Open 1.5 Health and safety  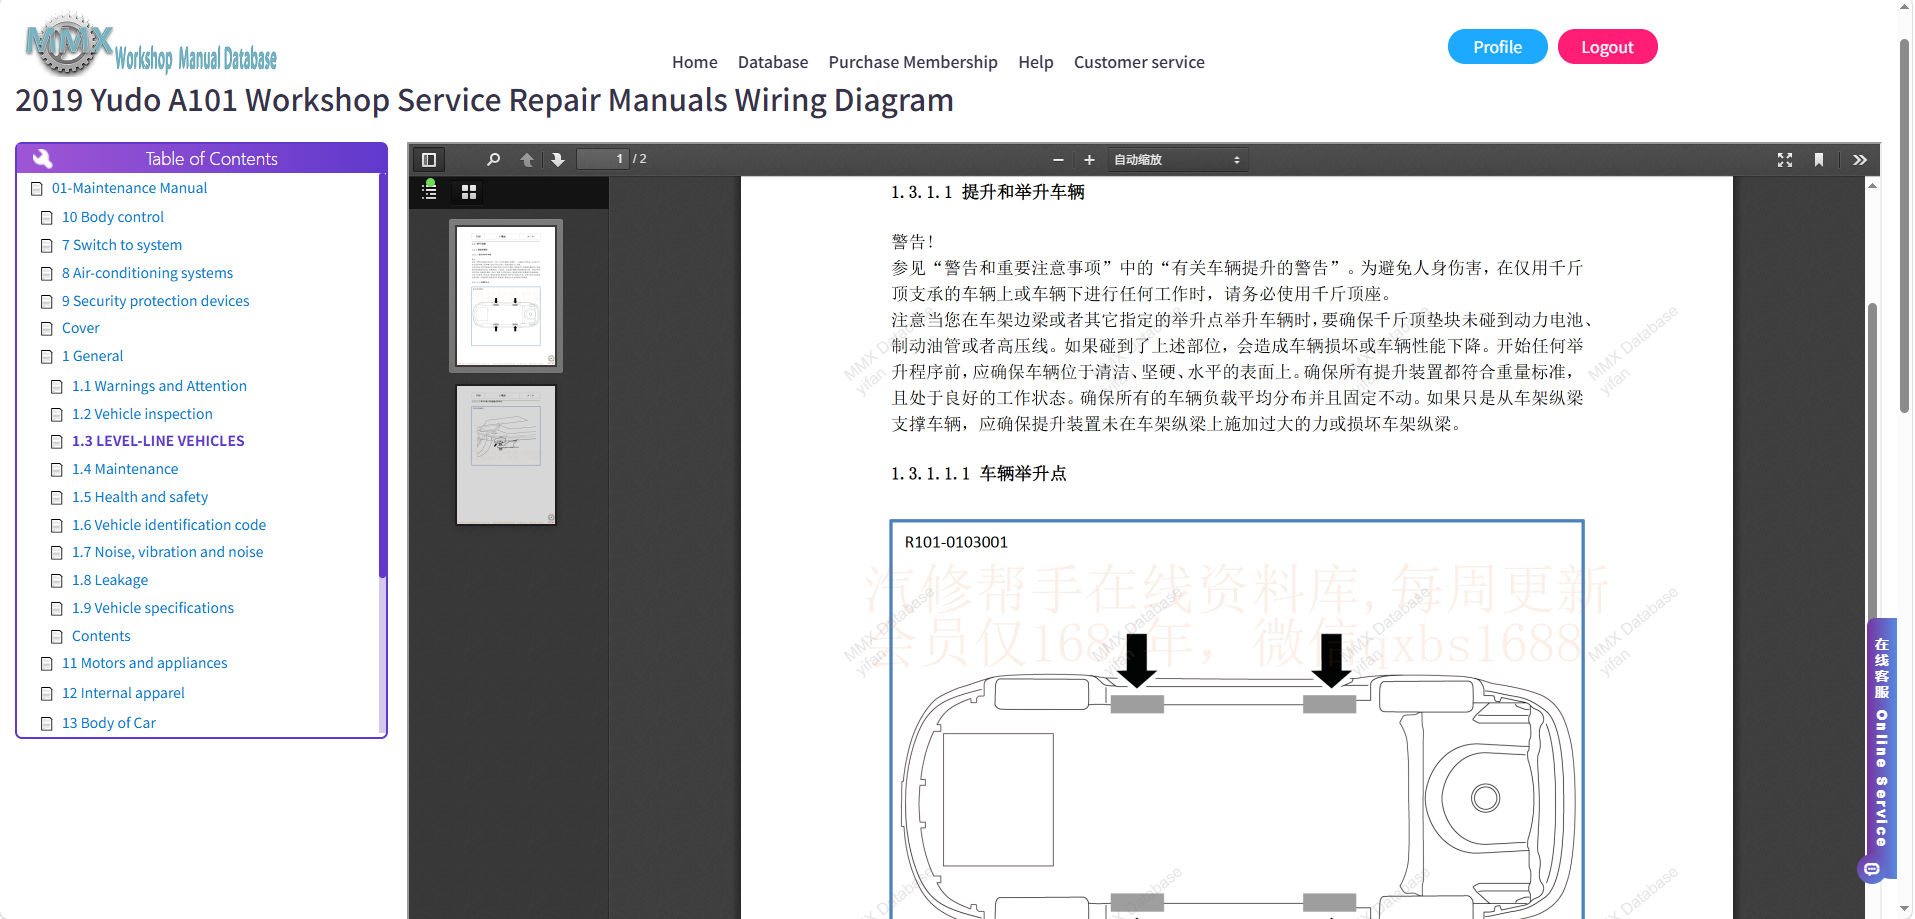[x=140, y=497]
